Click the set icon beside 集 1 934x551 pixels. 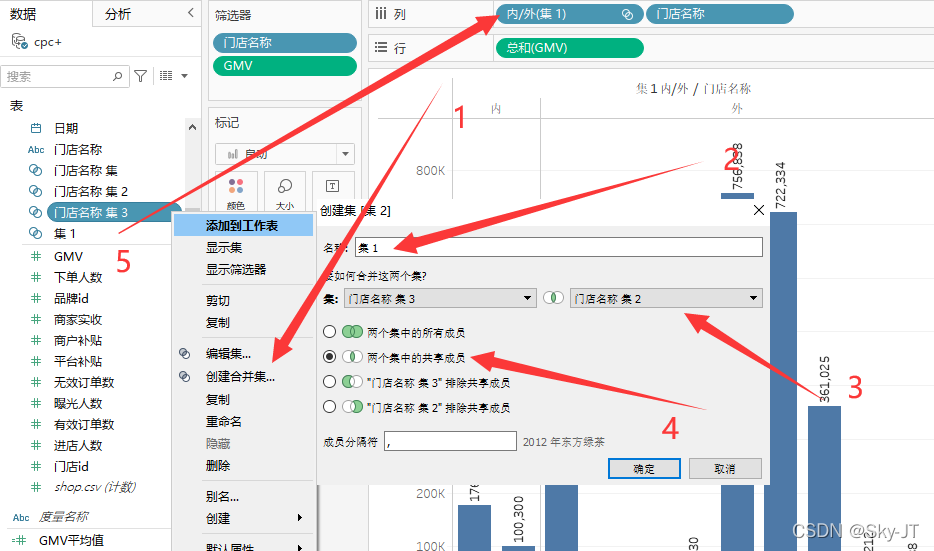pyautogui.click(x=36, y=234)
